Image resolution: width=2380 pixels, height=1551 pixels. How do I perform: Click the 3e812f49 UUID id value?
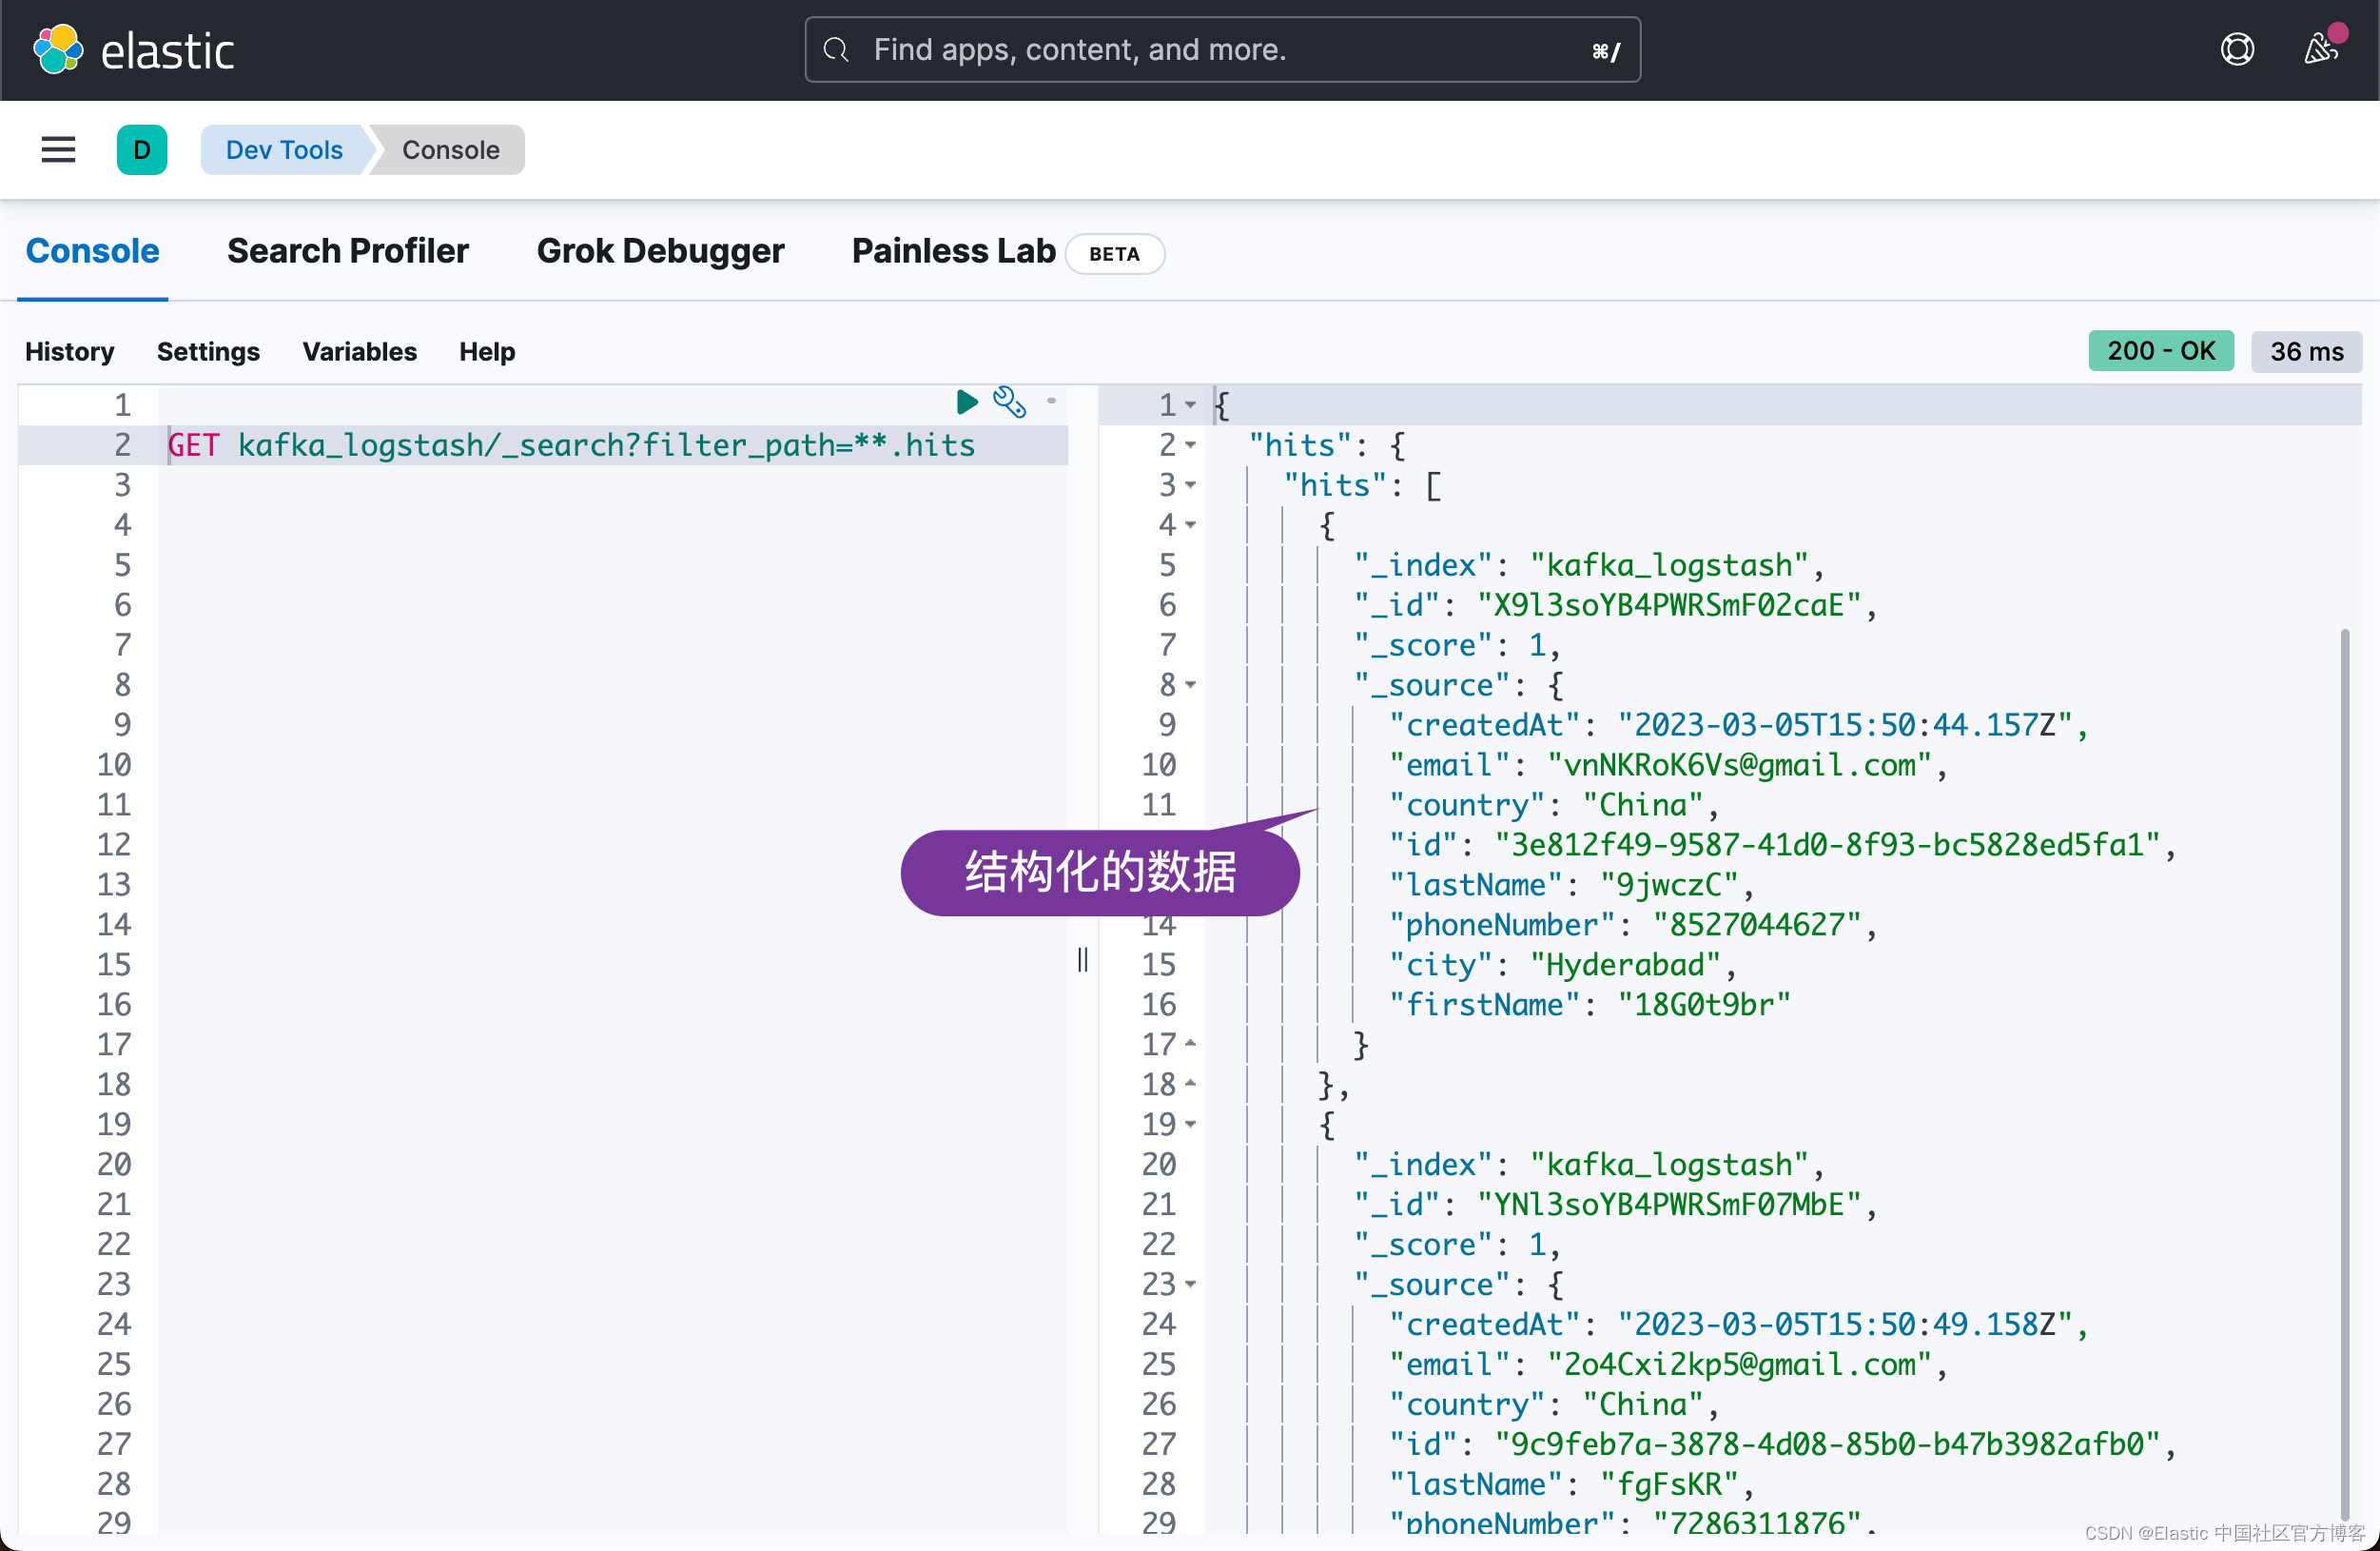pos(1827,845)
